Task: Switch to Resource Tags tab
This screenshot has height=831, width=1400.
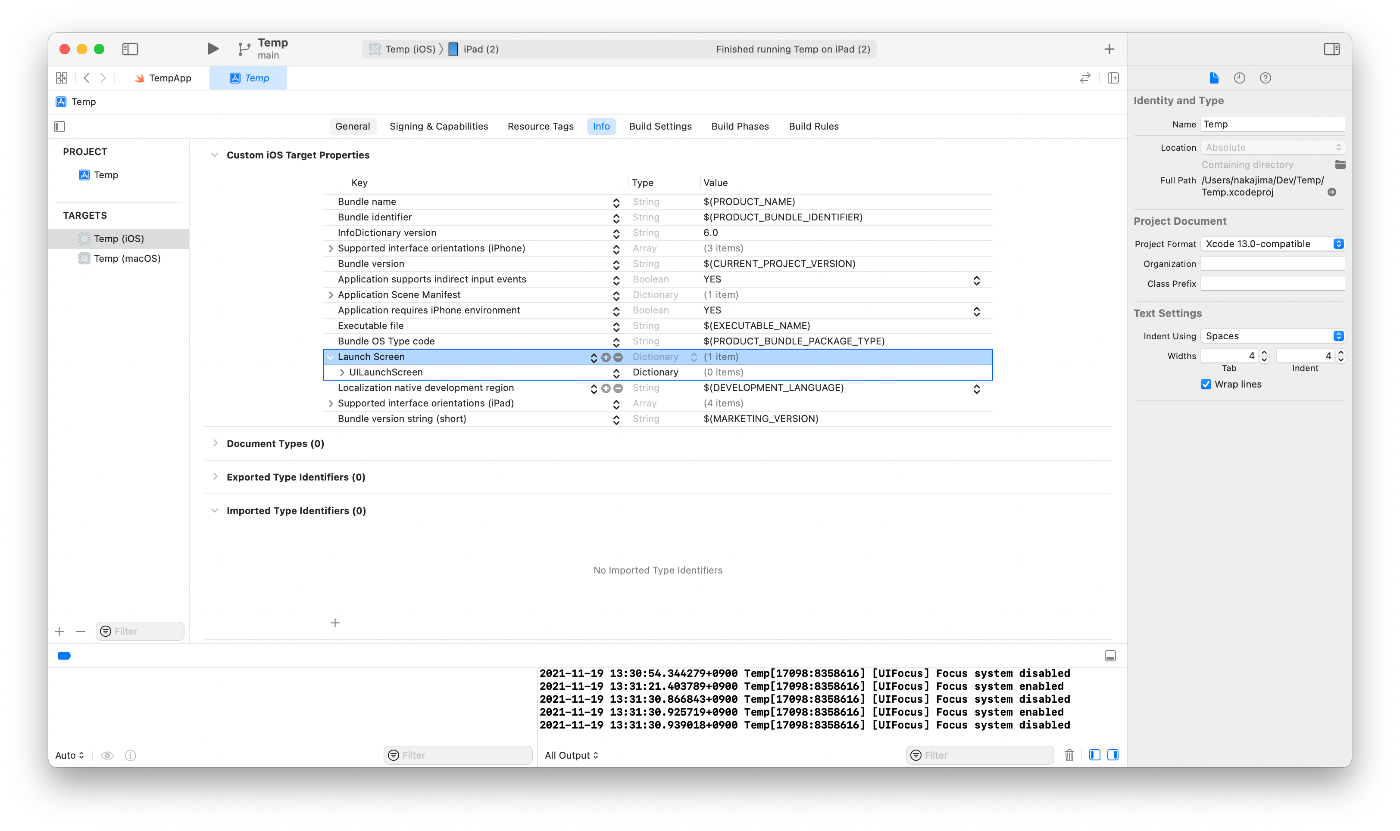Action: pos(541,126)
